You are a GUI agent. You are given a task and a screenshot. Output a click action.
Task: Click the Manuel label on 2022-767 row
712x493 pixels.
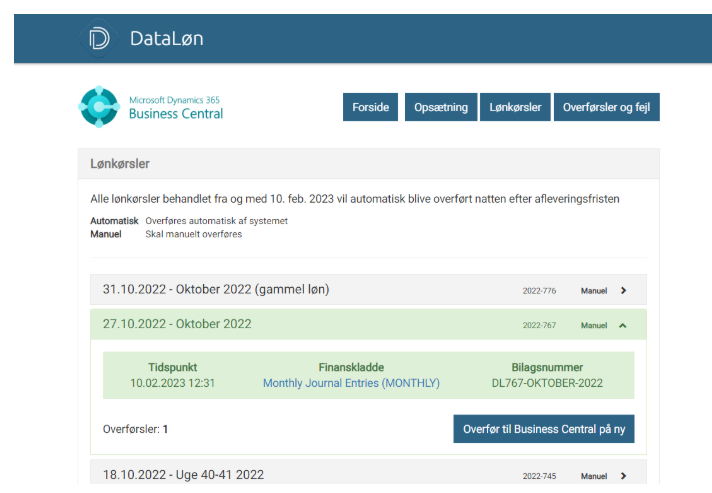[593, 325]
